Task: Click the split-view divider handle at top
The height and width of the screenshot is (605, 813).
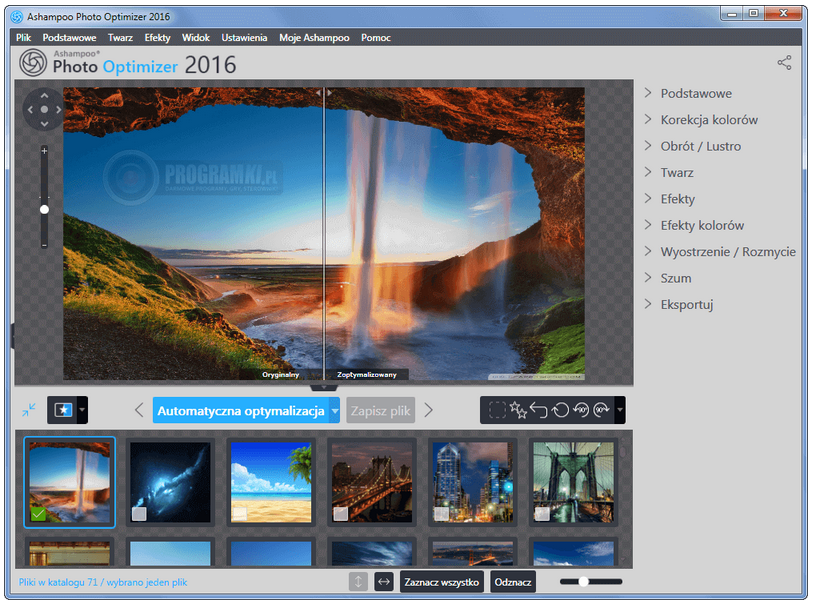Action: point(324,93)
